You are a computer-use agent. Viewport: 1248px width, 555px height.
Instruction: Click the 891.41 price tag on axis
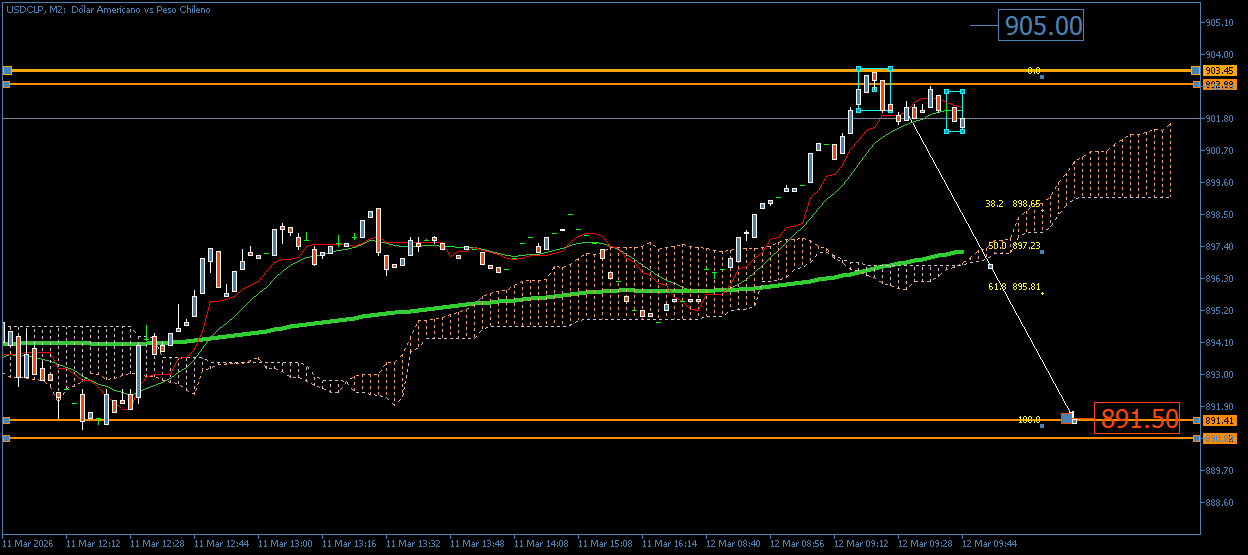point(1219,421)
